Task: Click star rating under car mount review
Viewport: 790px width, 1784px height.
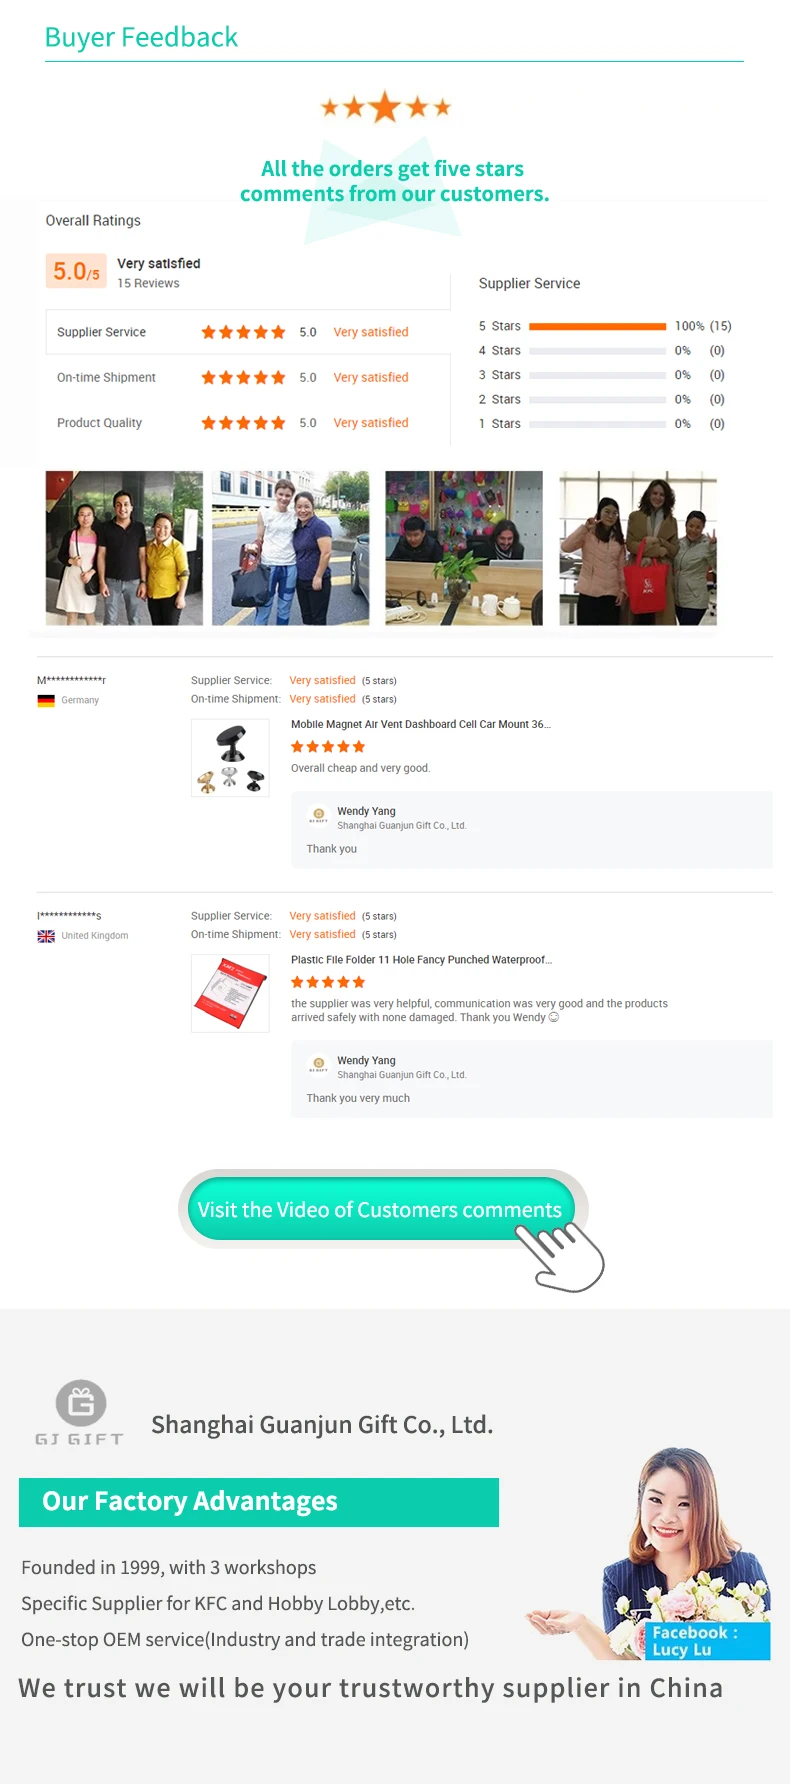Action: click(328, 747)
